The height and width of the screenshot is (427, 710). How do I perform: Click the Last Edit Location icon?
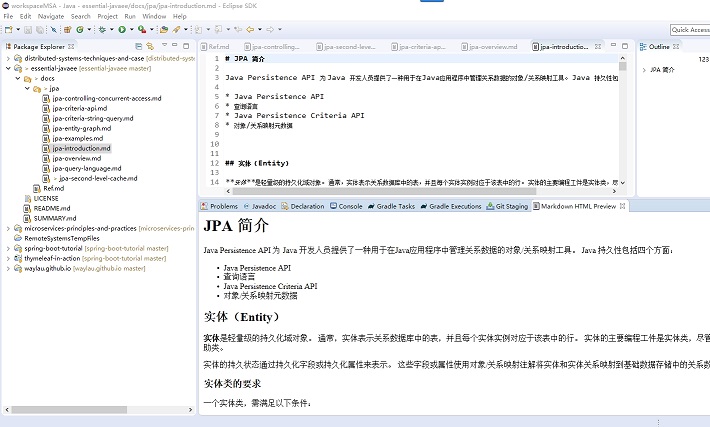click(238, 29)
